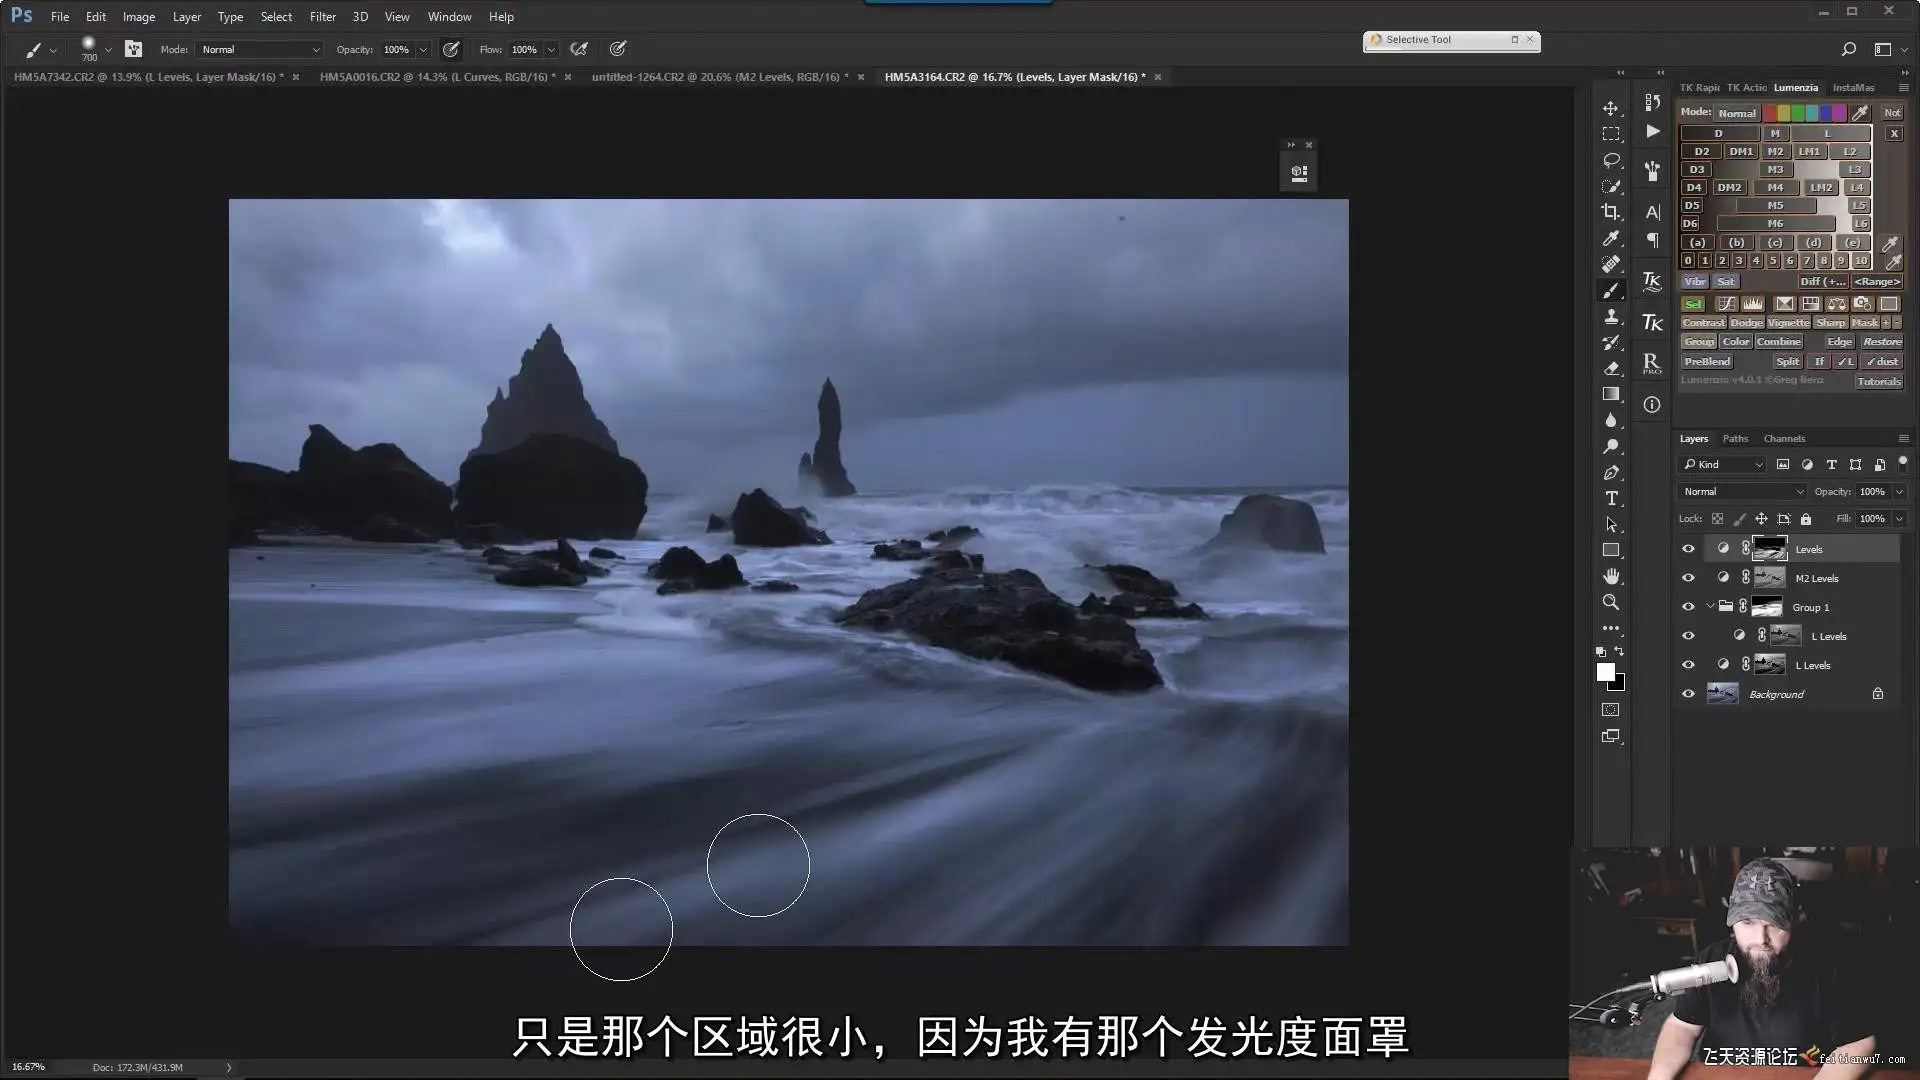Select the Horizontal Type tool

pos(1611,498)
